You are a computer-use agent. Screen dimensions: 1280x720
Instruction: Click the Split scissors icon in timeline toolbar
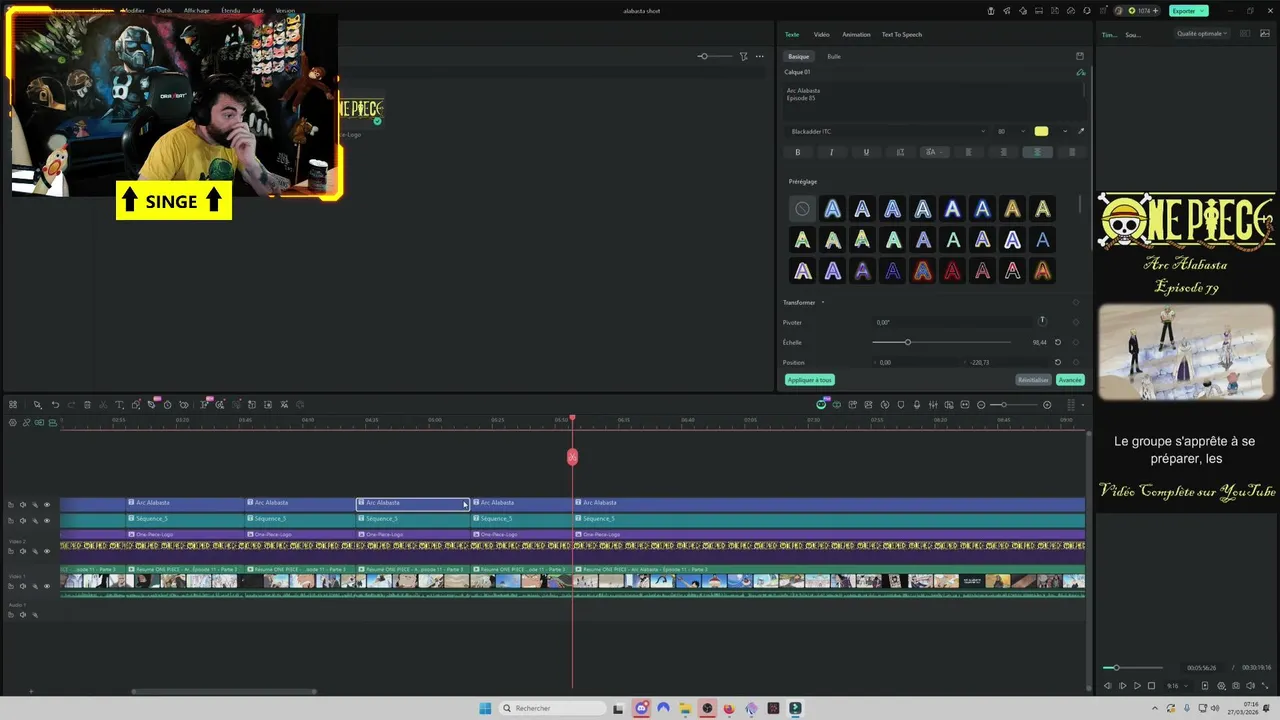pyautogui.click(x=103, y=405)
